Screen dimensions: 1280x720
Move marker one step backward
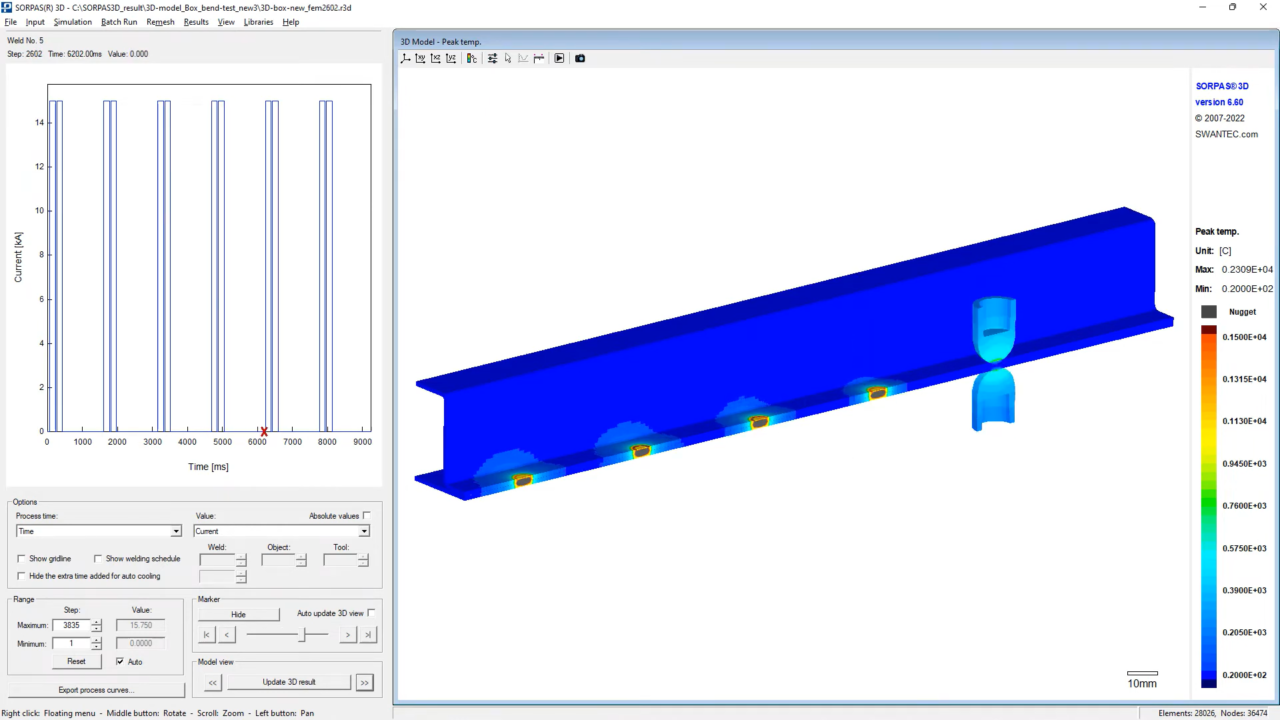tap(227, 635)
